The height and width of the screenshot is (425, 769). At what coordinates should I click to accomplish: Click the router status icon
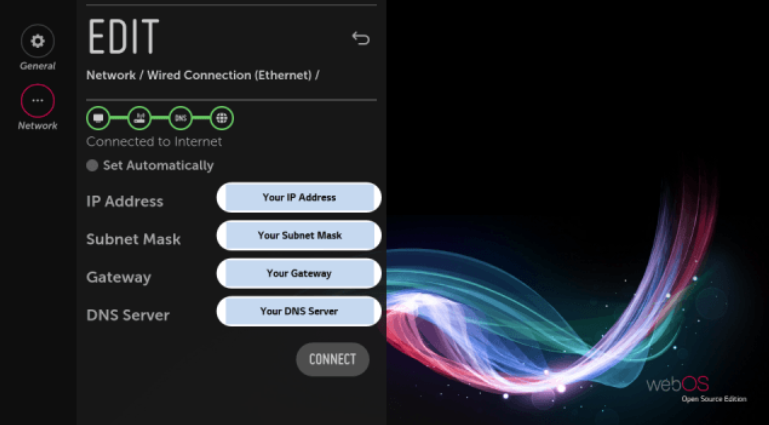pos(139,118)
